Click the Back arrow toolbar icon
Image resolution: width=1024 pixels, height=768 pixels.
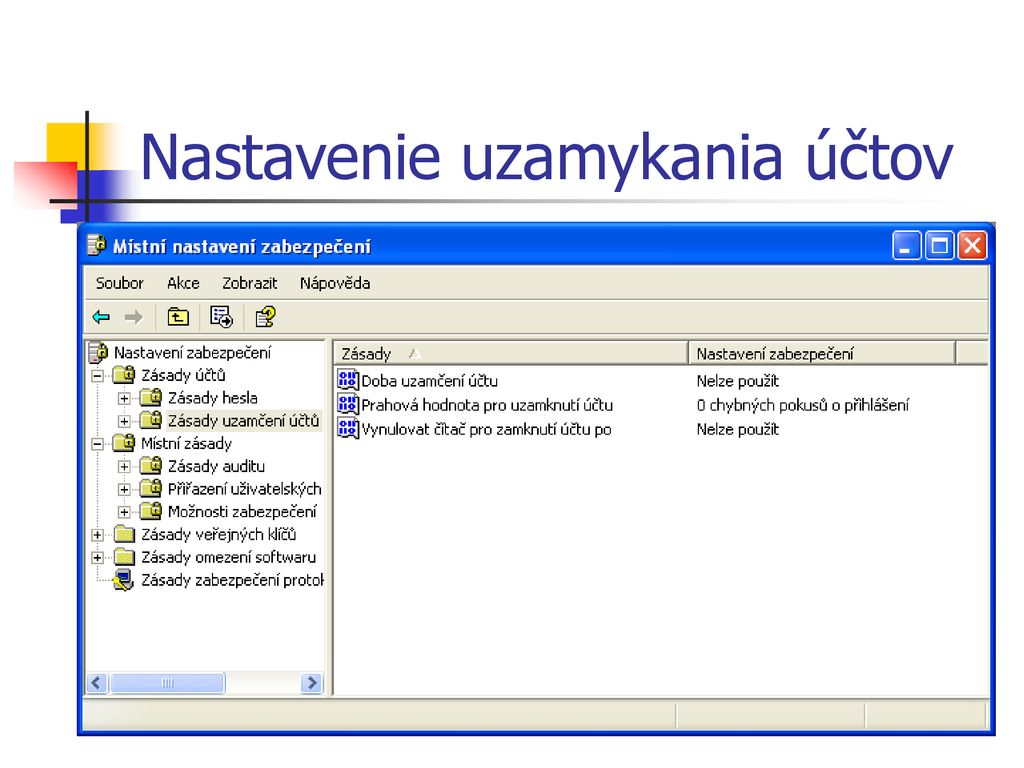click(101, 317)
